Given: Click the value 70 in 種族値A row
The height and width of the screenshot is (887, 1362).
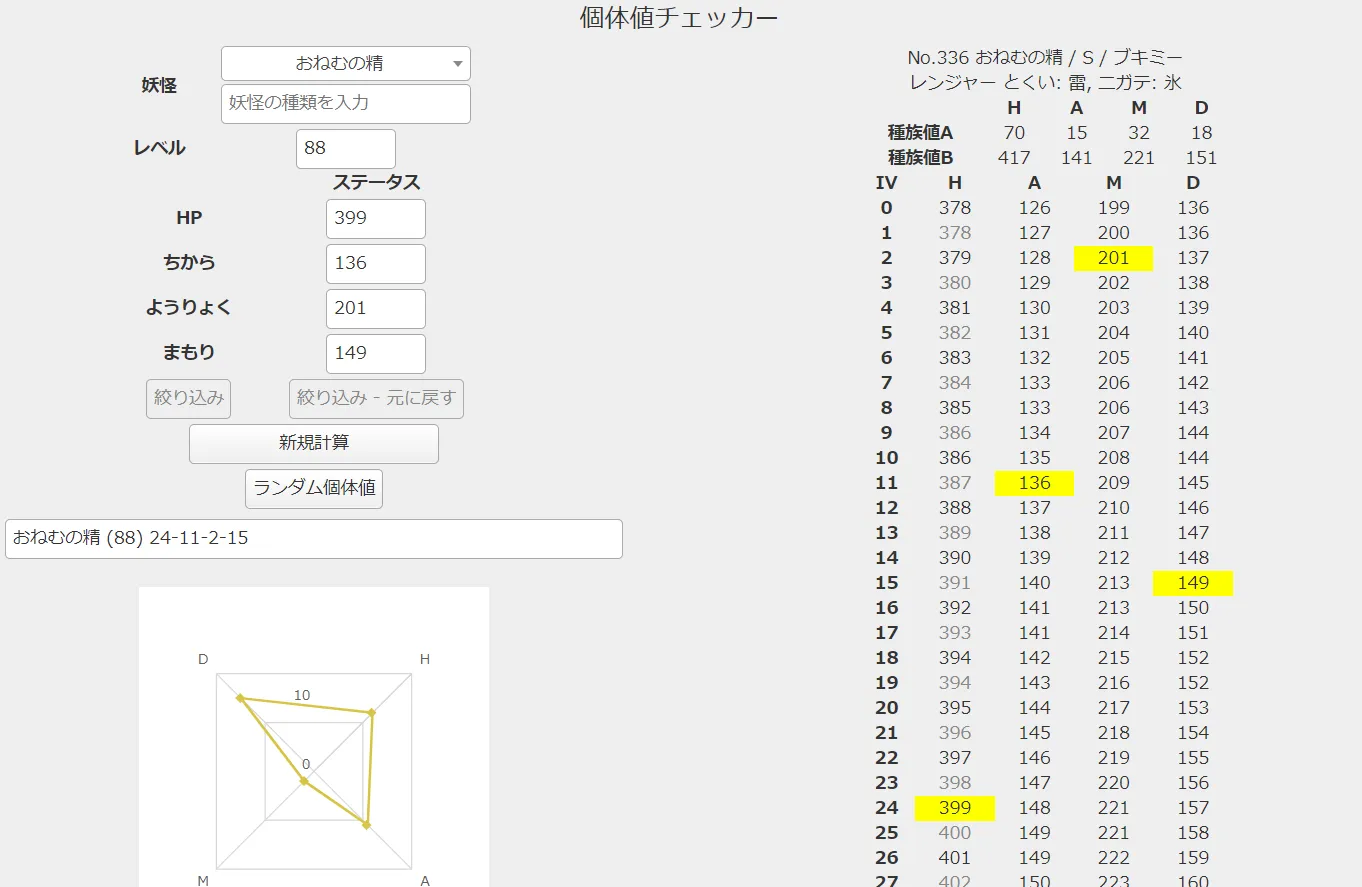Looking at the screenshot, I should 1014,133.
